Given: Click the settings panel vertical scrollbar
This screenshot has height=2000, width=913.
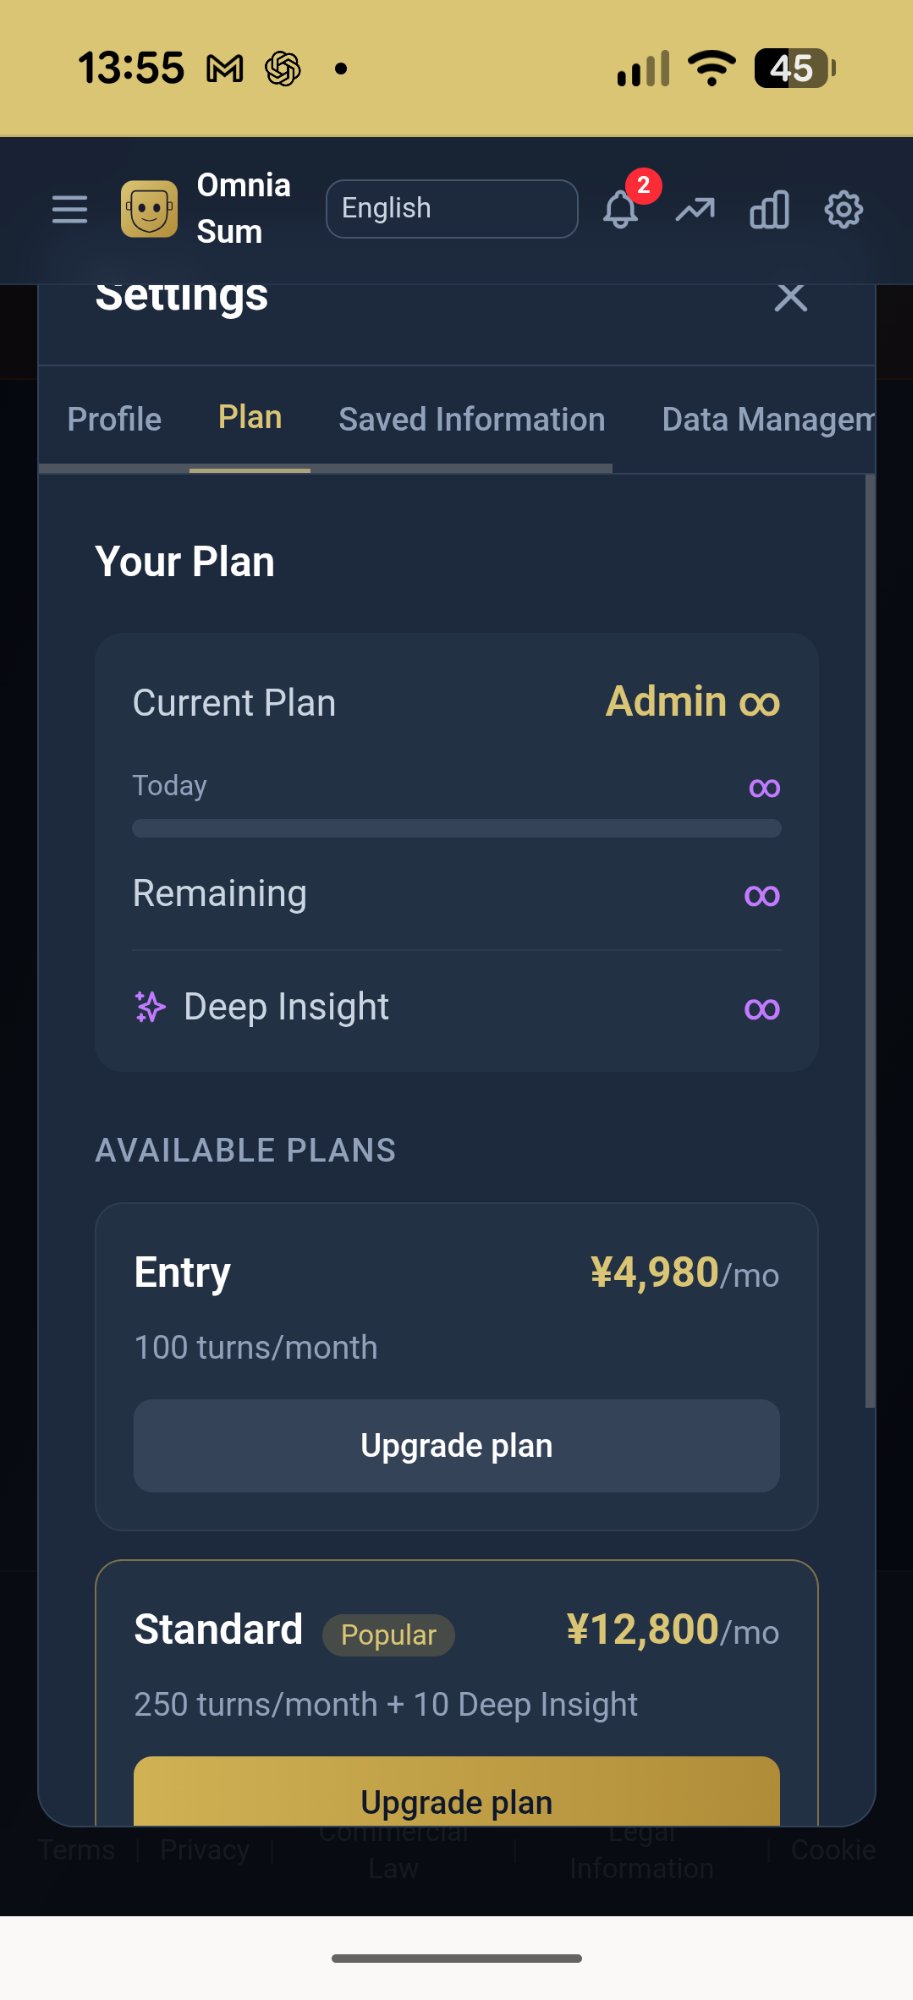Looking at the screenshot, I should [x=870, y=940].
